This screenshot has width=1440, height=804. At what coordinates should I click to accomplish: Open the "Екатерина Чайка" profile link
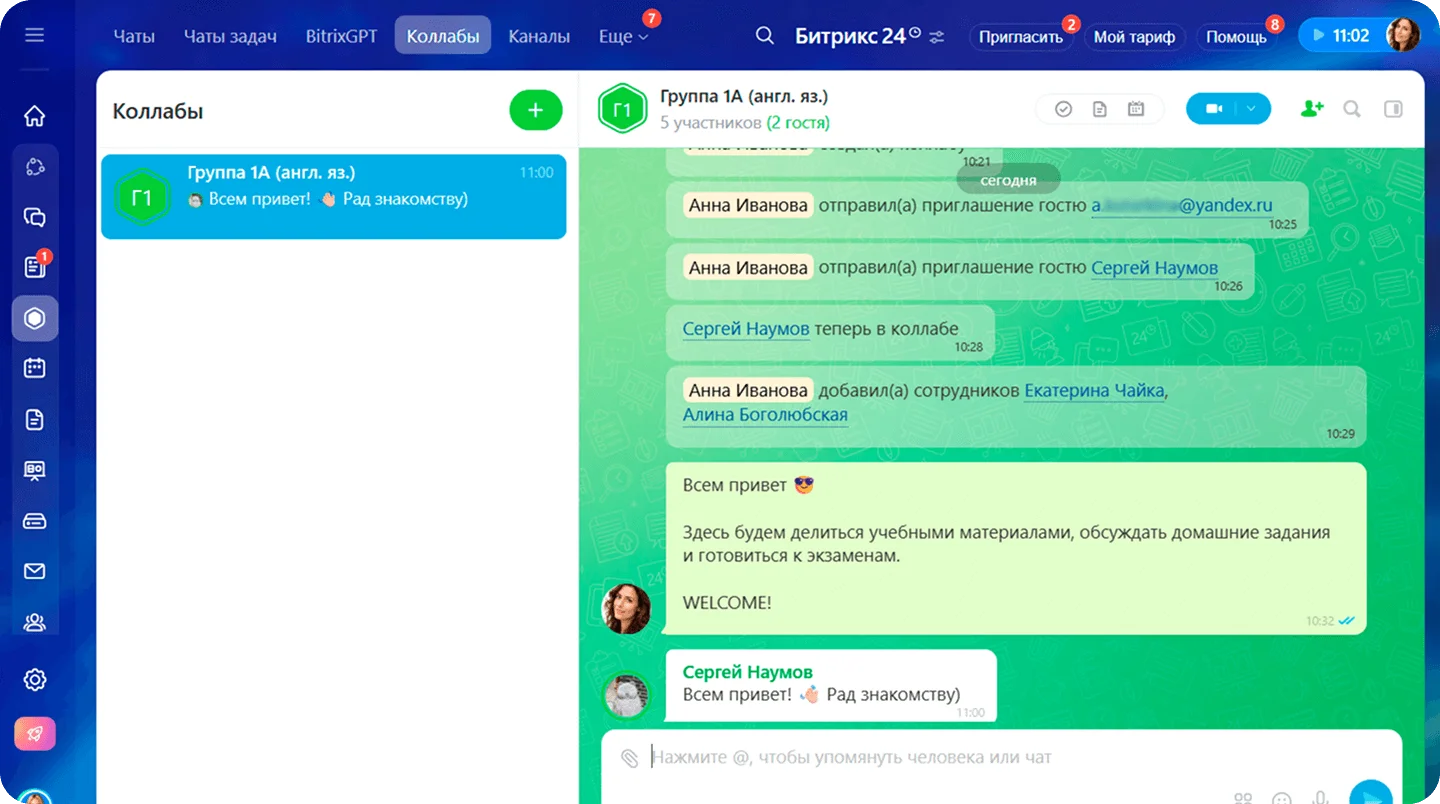[x=1094, y=391]
